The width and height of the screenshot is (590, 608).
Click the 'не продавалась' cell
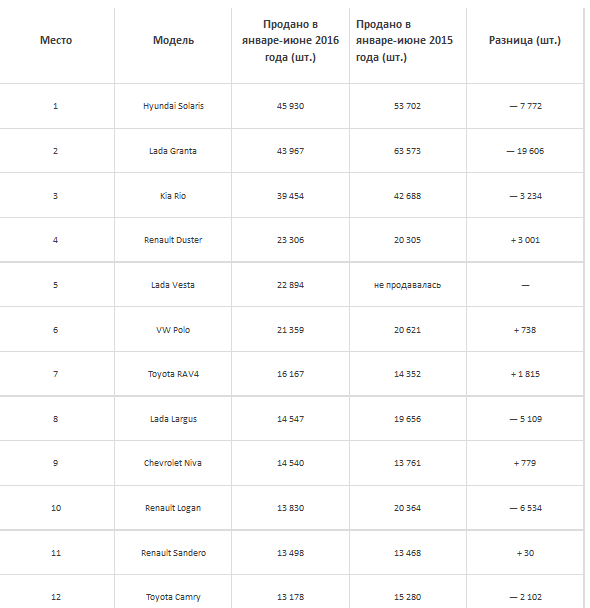(x=407, y=285)
